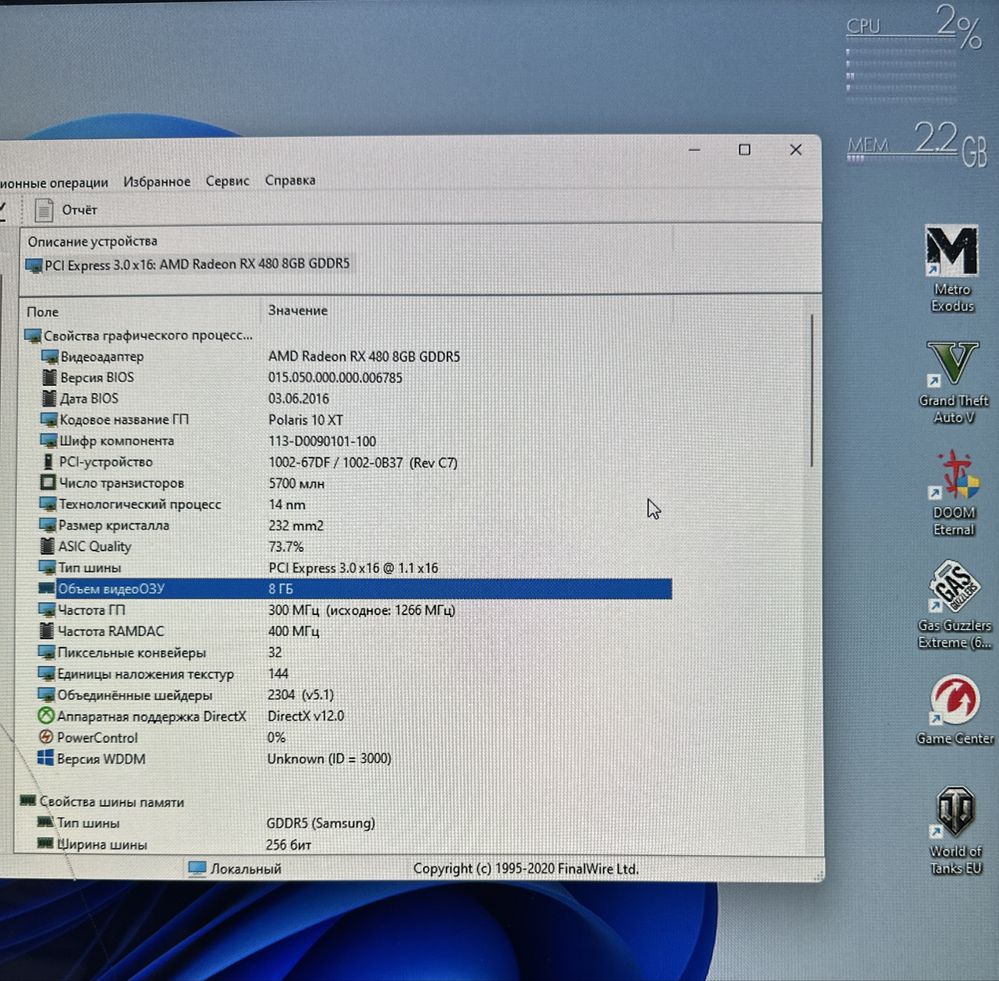
Task: Click the 73.7% ASIC Quality value
Action: click(285, 547)
